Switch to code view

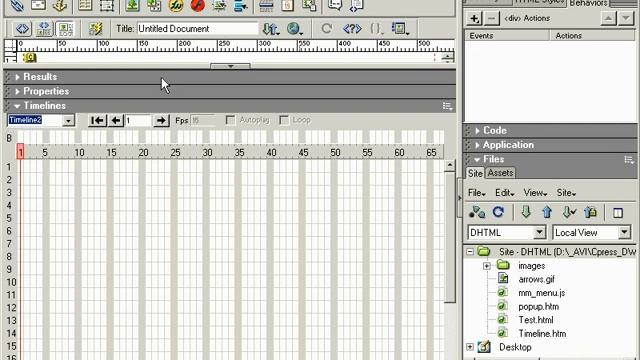(x=22, y=29)
